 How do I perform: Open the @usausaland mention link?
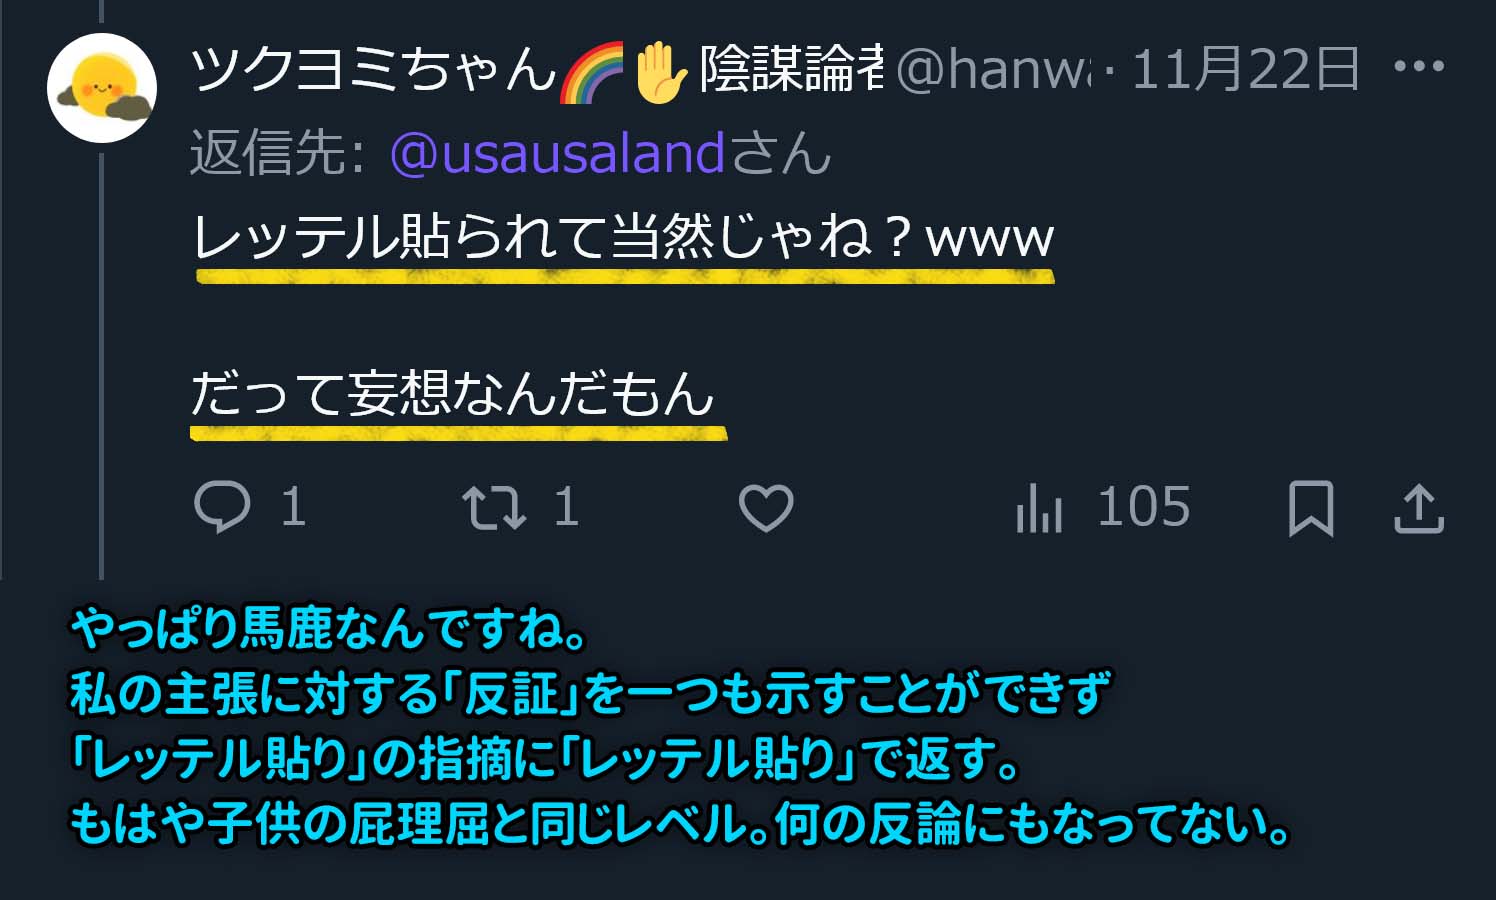click(x=557, y=153)
